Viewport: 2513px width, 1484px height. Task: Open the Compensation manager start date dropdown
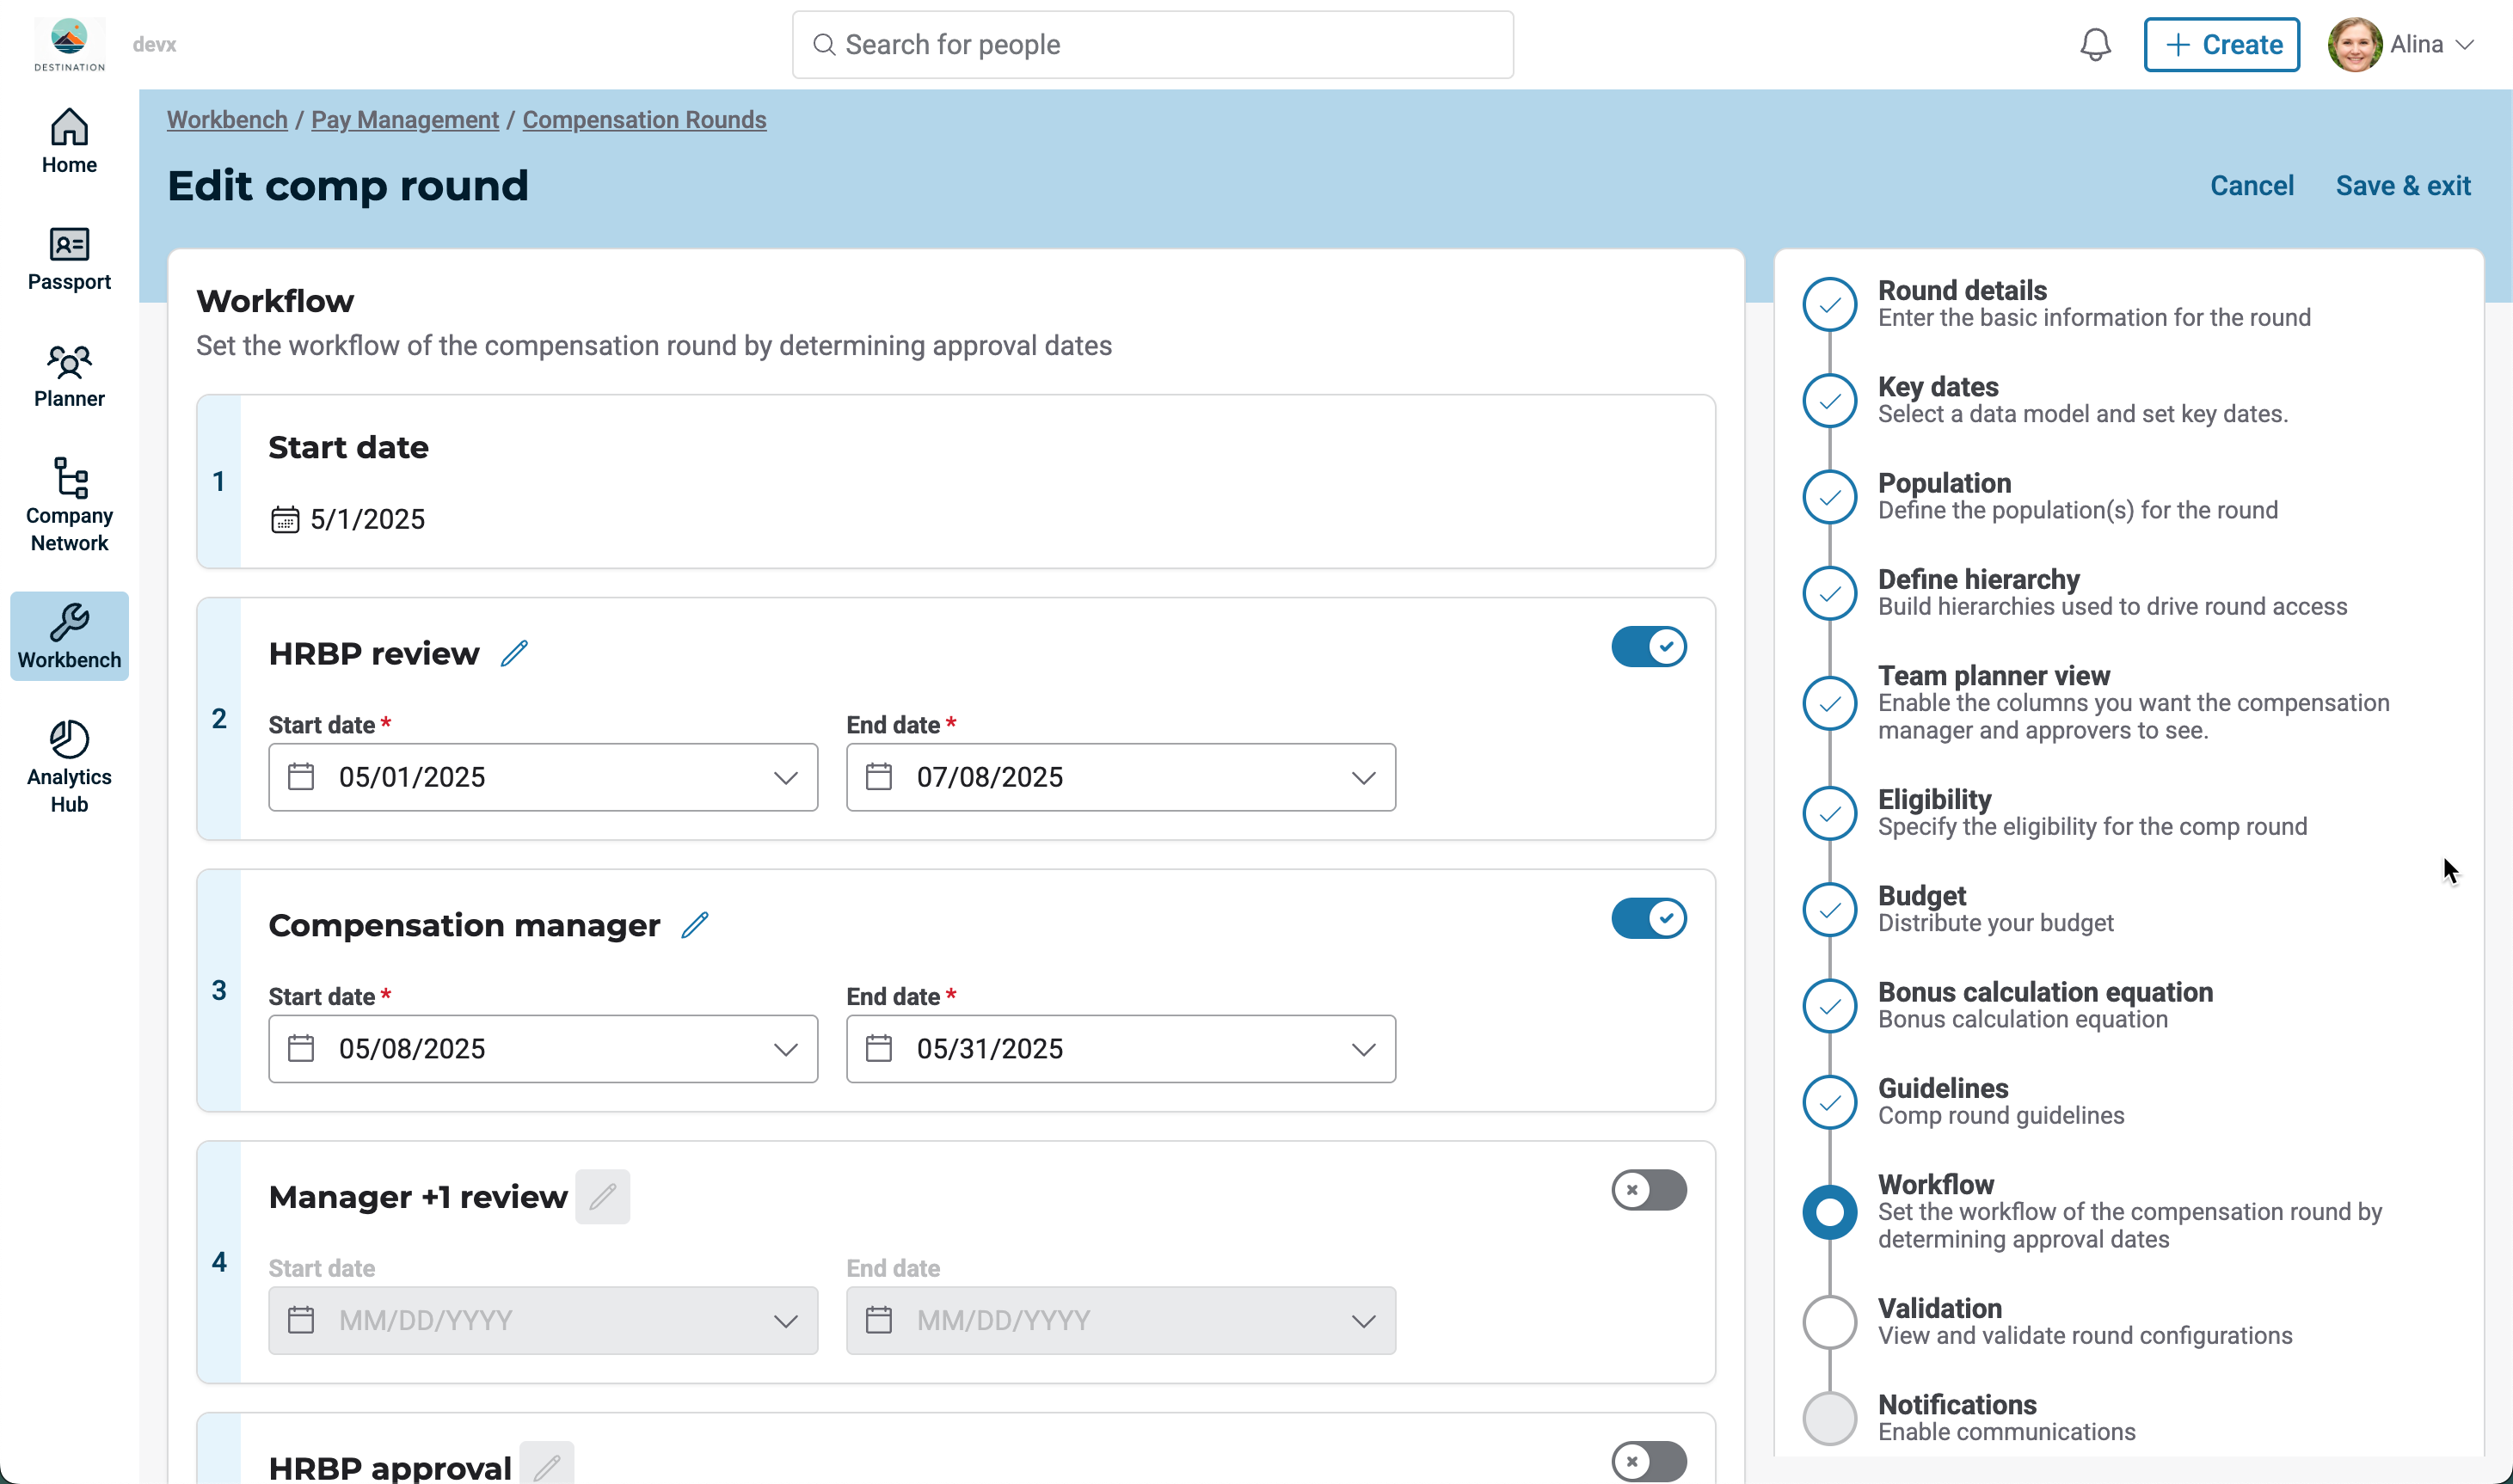[785, 1049]
